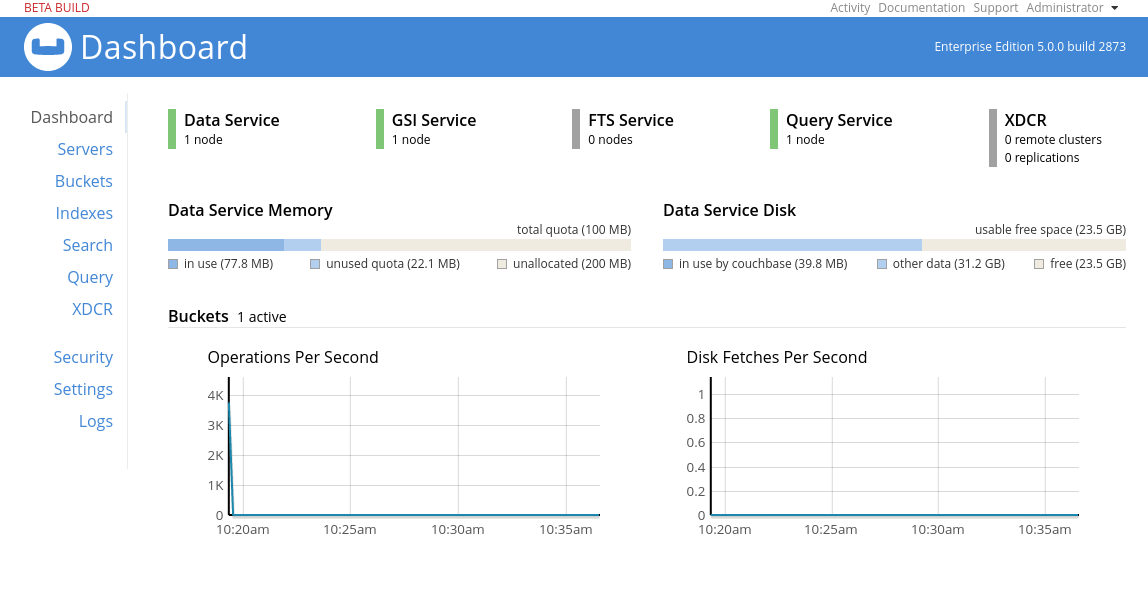The width and height of the screenshot is (1148, 604).
Task: Go to Buckets in the sidebar
Action: [84, 181]
